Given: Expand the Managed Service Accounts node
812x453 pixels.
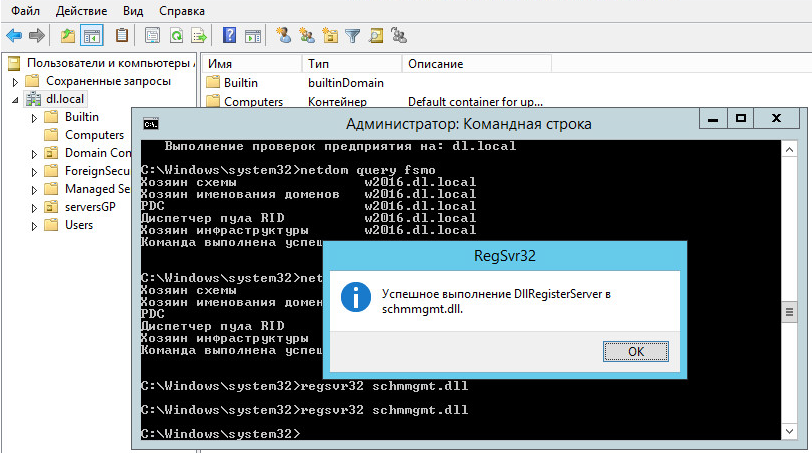Looking at the screenshot, I should [34, 190].
